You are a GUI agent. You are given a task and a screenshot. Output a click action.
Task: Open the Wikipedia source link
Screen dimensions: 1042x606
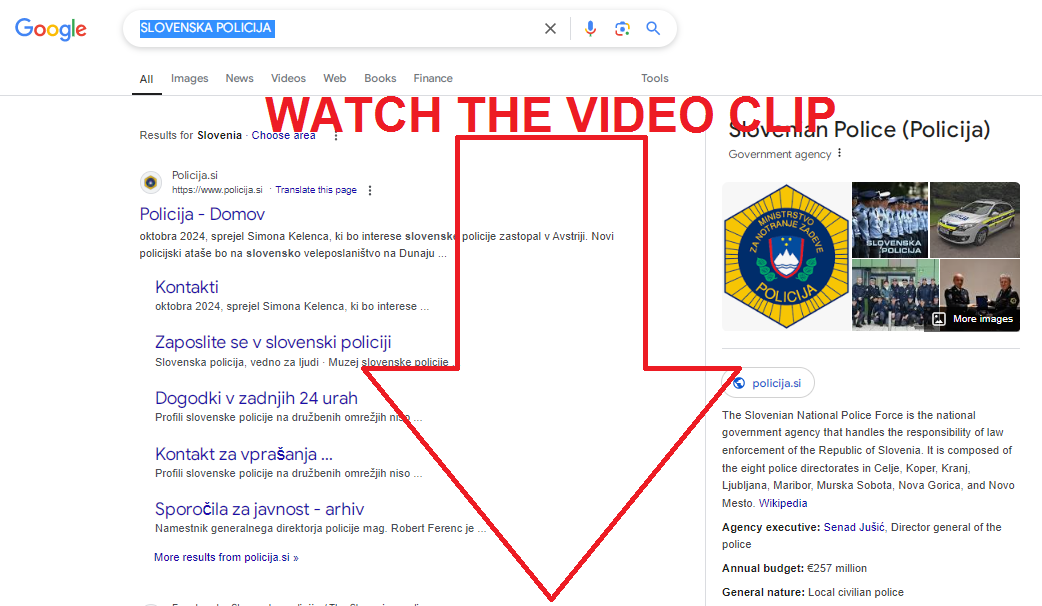[x=783, y=503]
